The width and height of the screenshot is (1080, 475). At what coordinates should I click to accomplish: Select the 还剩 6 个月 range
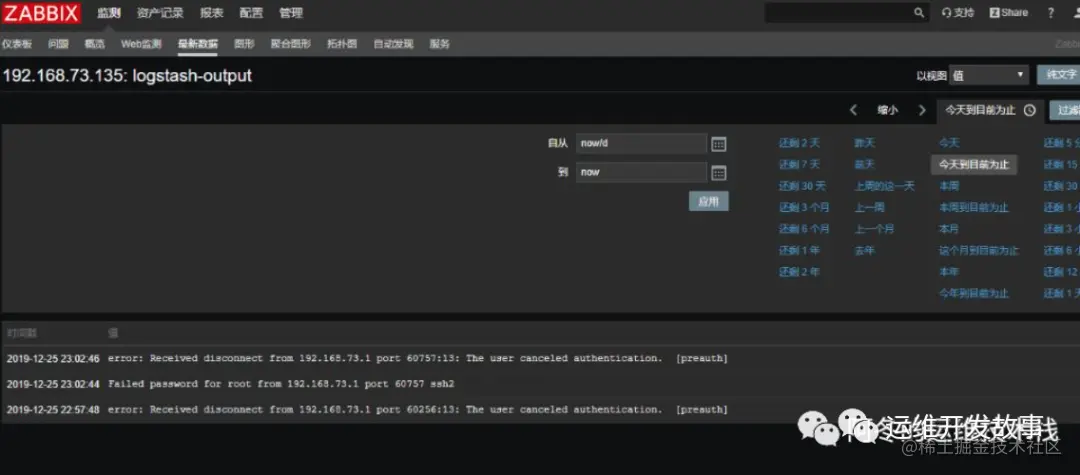pyautogui.click(x=804, y=229)
